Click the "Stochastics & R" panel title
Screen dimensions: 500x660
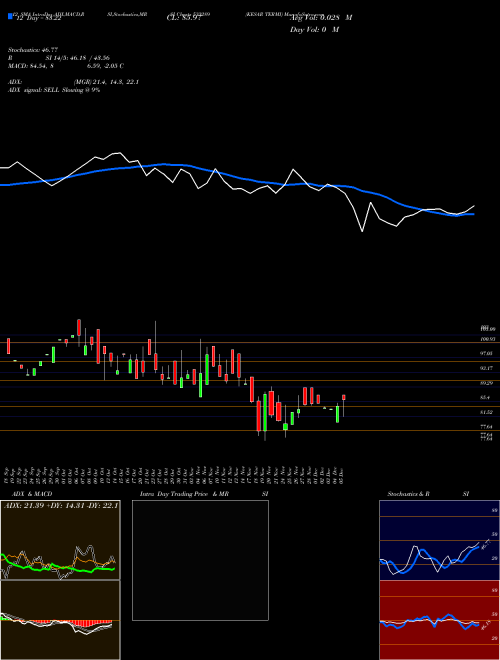(x=409, y=494)
